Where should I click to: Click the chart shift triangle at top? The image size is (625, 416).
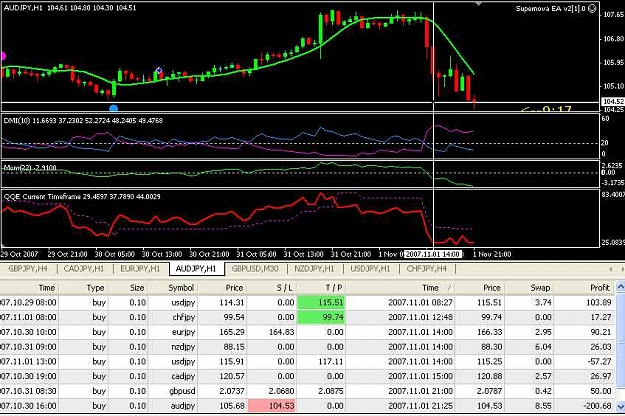pyautogui.click(x=478, y=4)
